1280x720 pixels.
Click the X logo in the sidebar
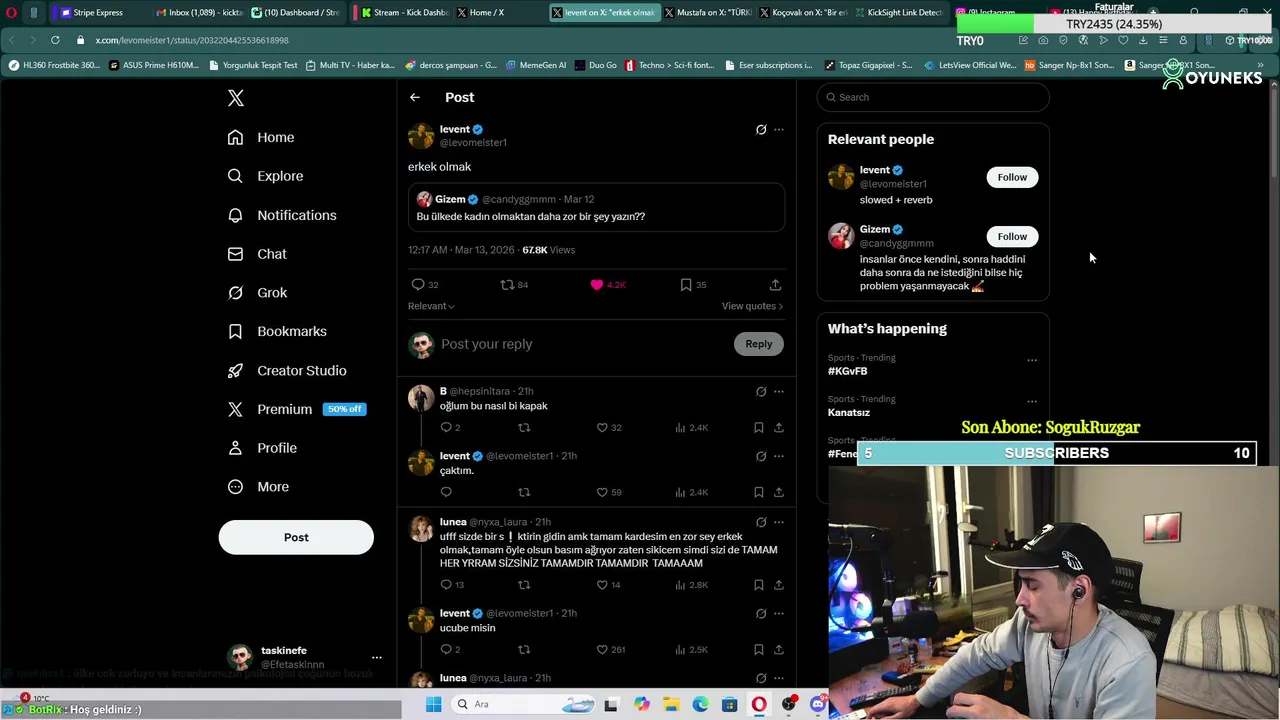[x=236, y=98]
